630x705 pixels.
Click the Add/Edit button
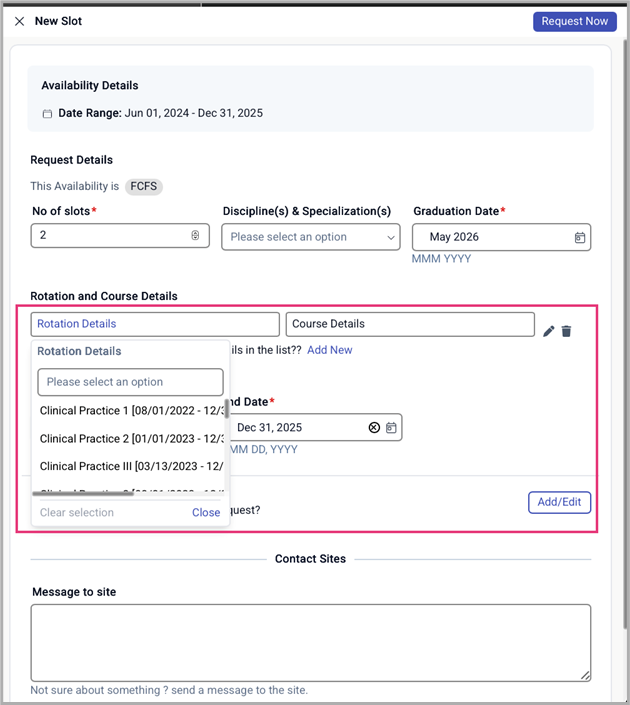click(559, 502)
